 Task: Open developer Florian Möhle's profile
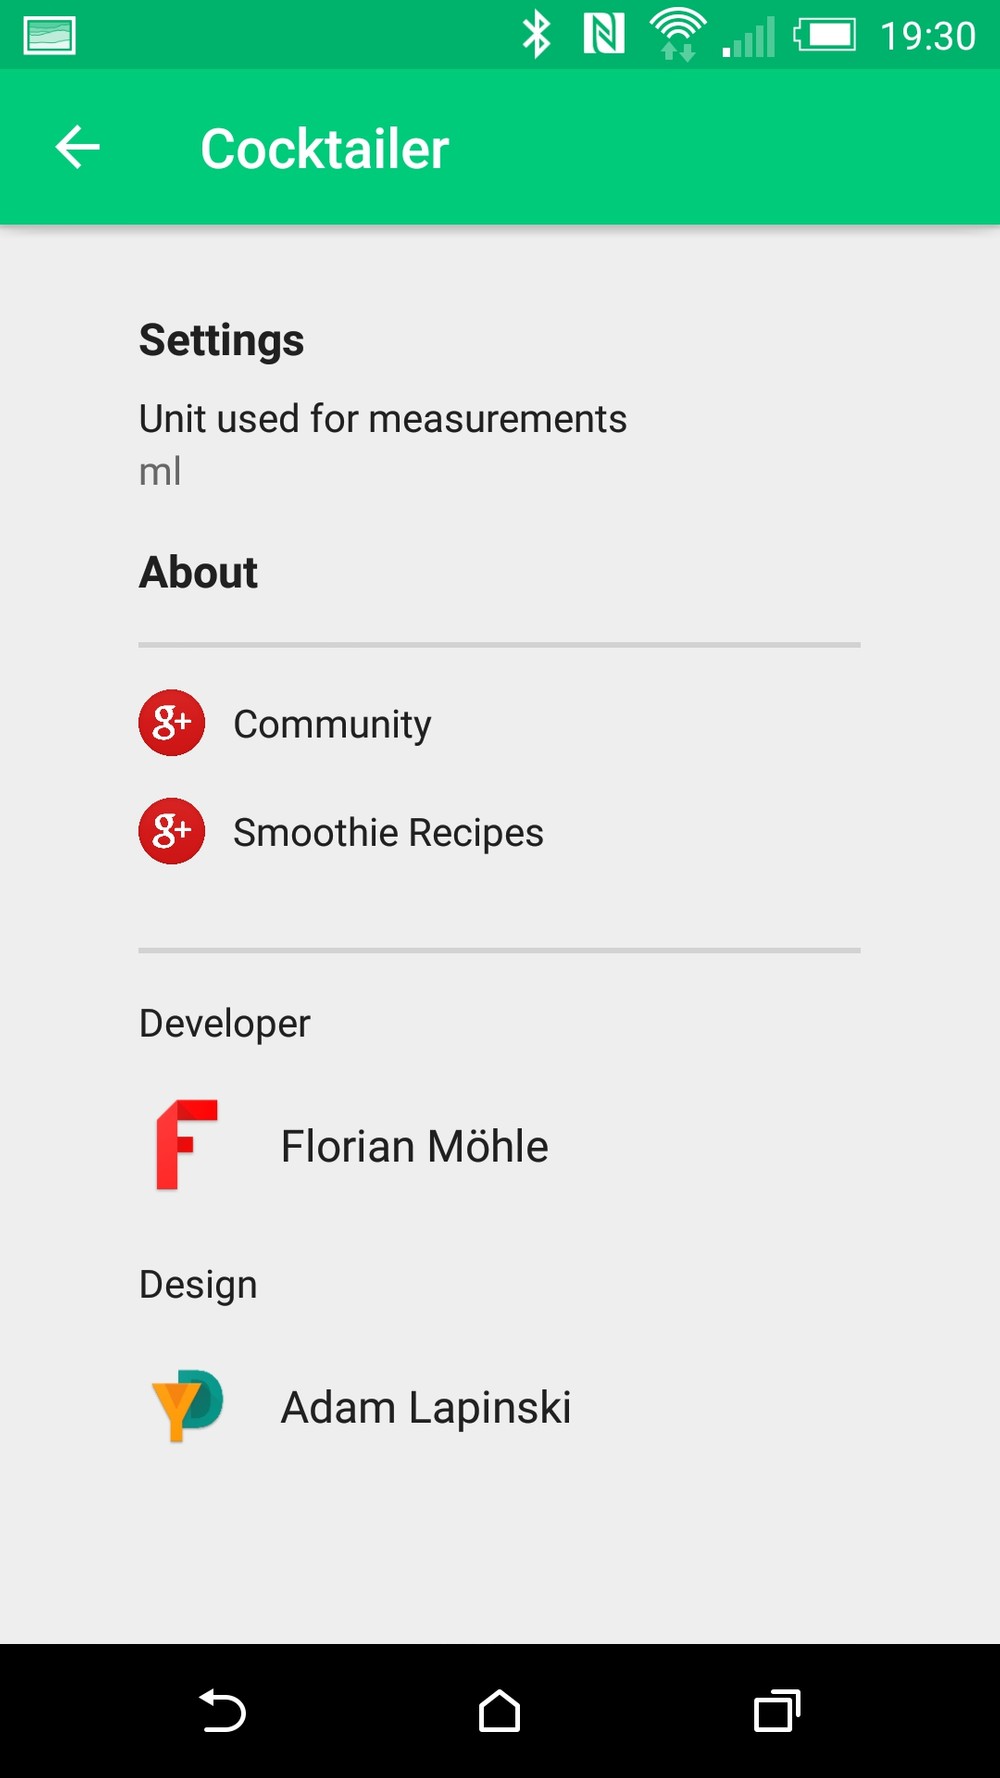(414, 1146)
